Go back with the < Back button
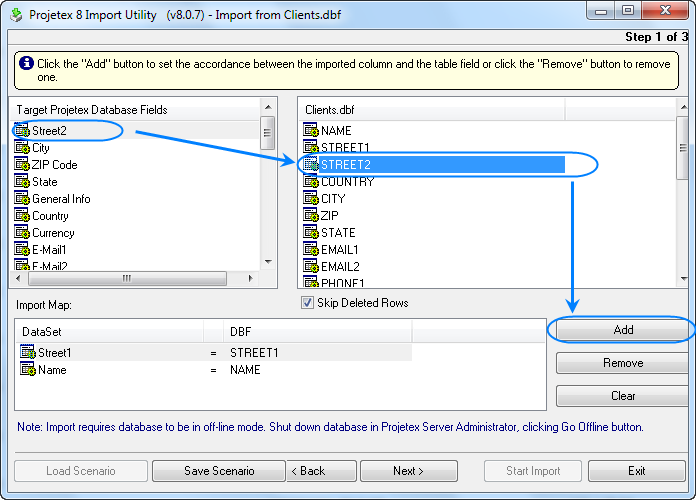Screen dimensions: 696x500 click(x=321, y=471)
